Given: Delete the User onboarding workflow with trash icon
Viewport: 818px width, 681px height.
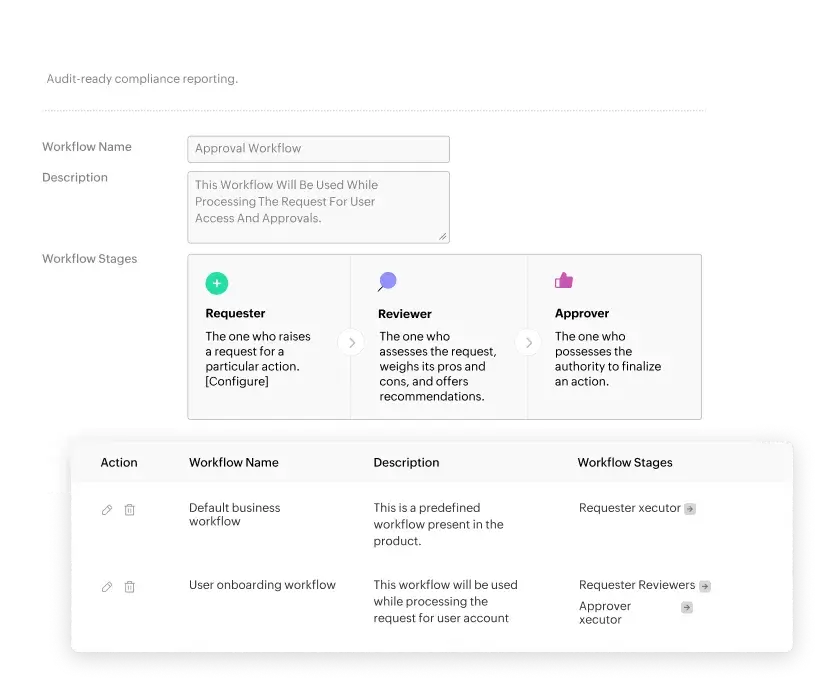Looking at the screenshot, I should click(129, 587).
